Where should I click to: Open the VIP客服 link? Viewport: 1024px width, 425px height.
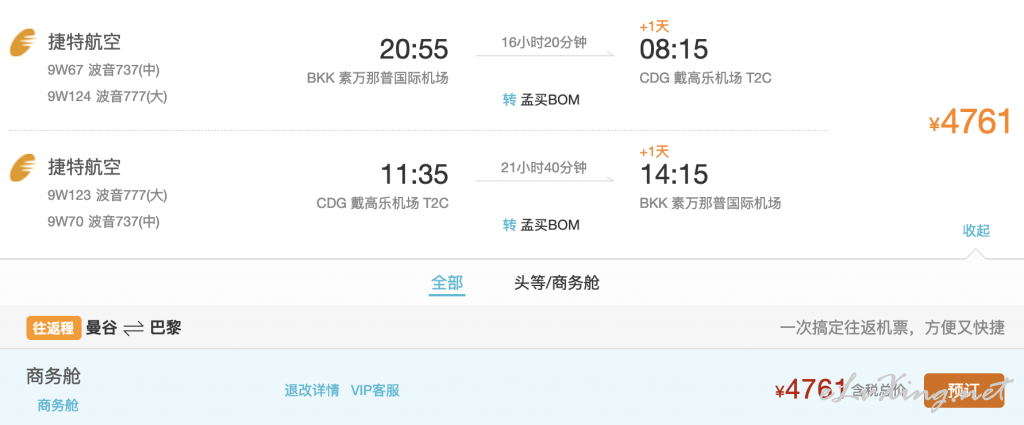pyautogui.click(x=375, y=390)
